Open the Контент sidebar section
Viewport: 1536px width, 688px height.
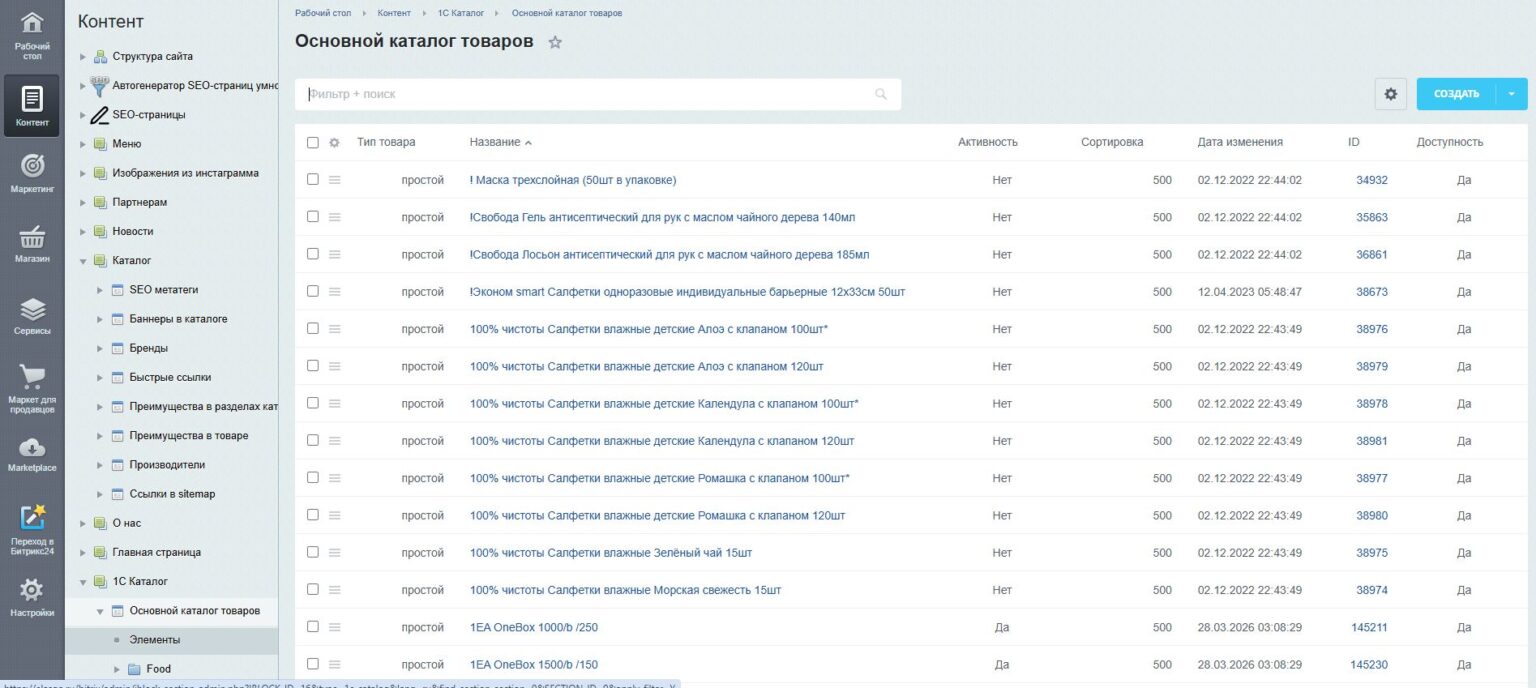click(x=32, y=106)
